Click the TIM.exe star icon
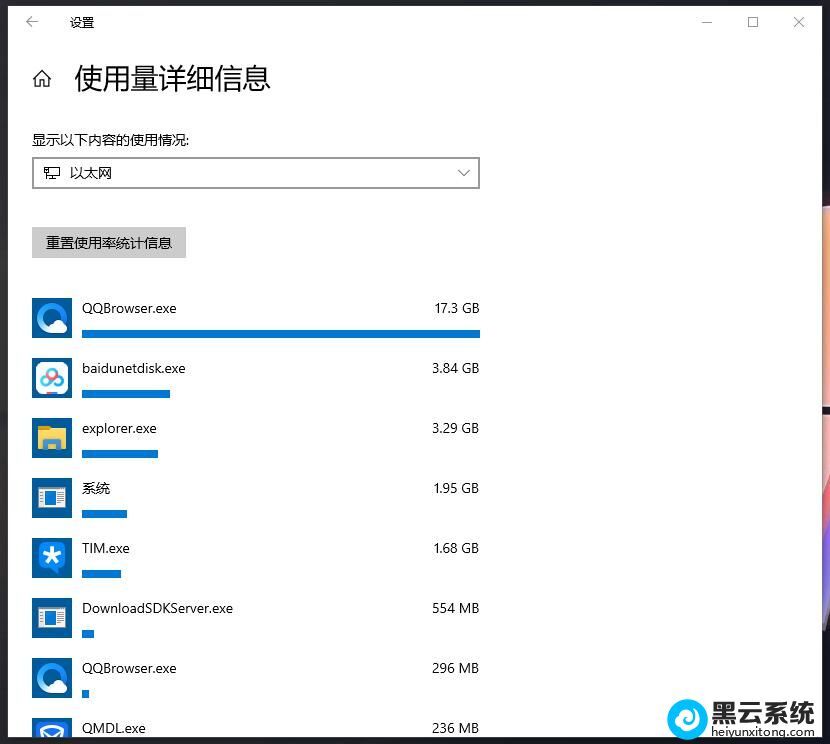Screen dimensions: 830x744 pos(52,558)
